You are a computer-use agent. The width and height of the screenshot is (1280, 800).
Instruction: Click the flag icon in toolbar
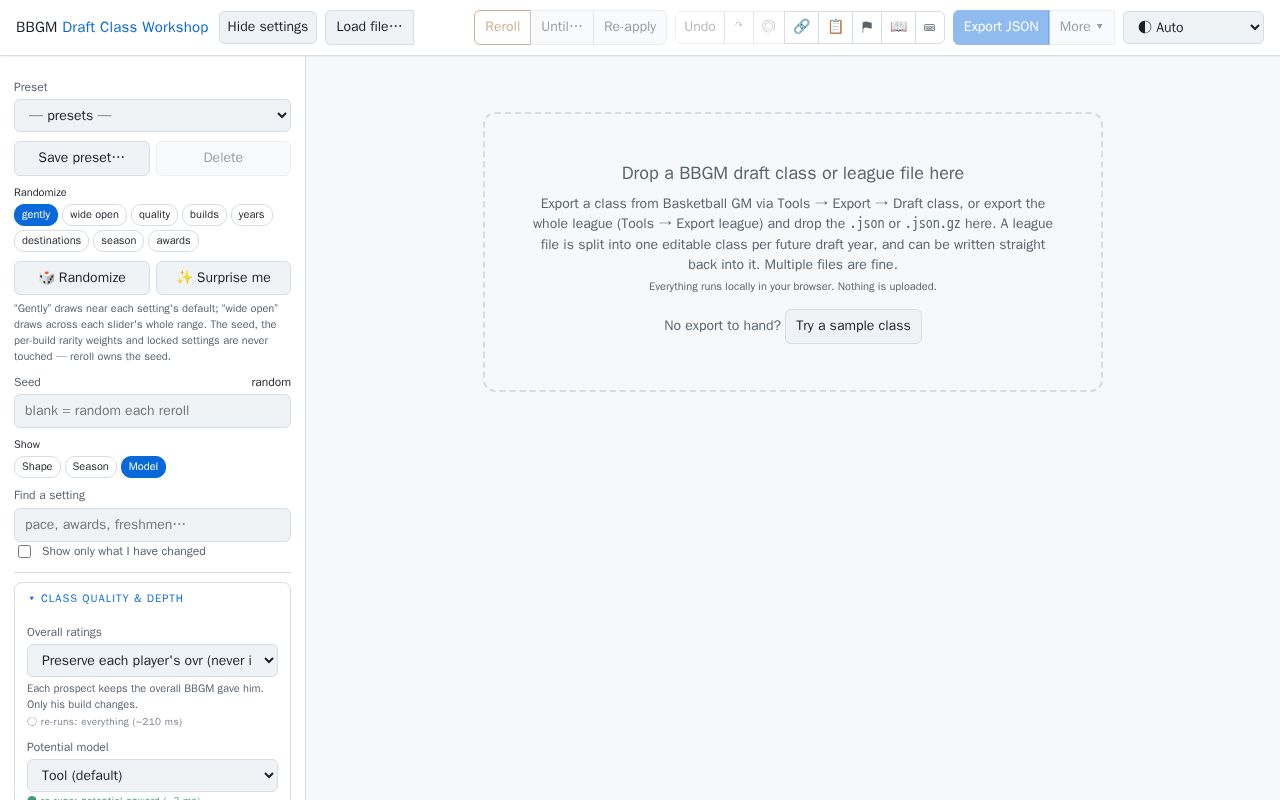[866, 27]
